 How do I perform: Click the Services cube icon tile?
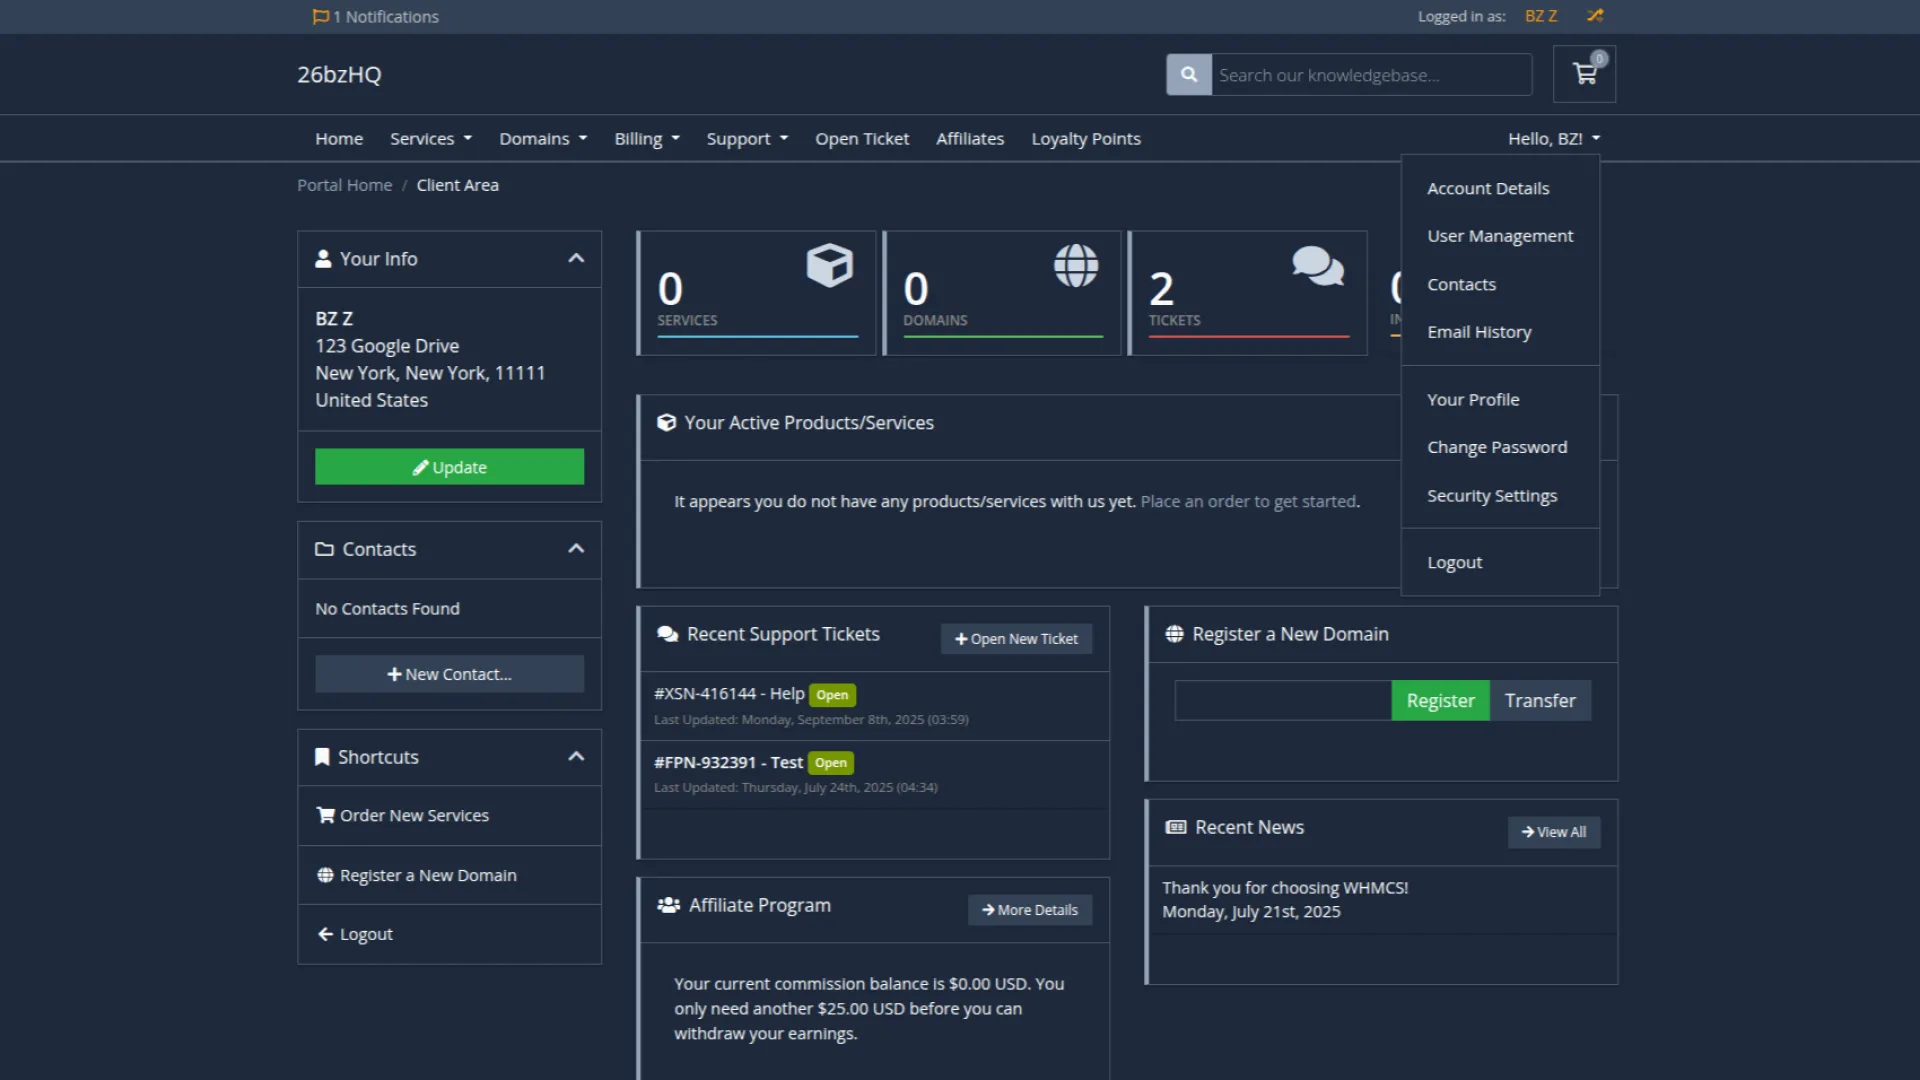829,266
